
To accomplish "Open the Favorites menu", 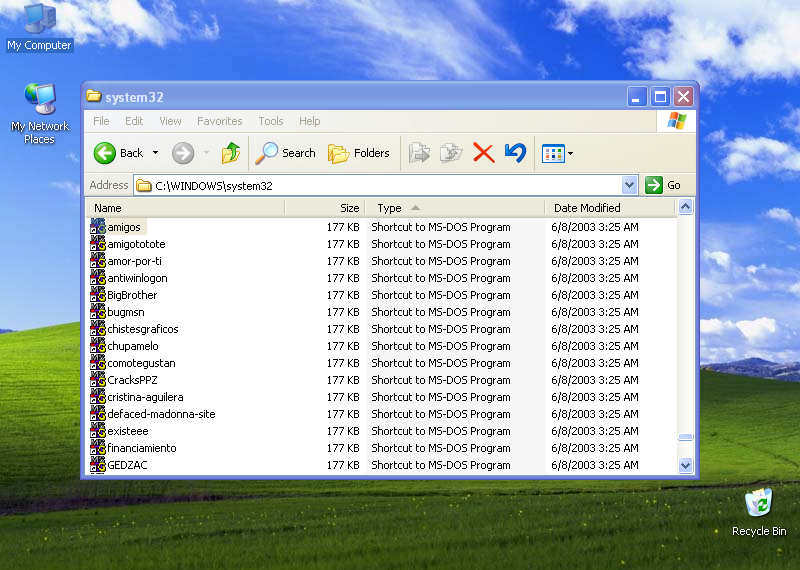I will click(x=219, y=121).
